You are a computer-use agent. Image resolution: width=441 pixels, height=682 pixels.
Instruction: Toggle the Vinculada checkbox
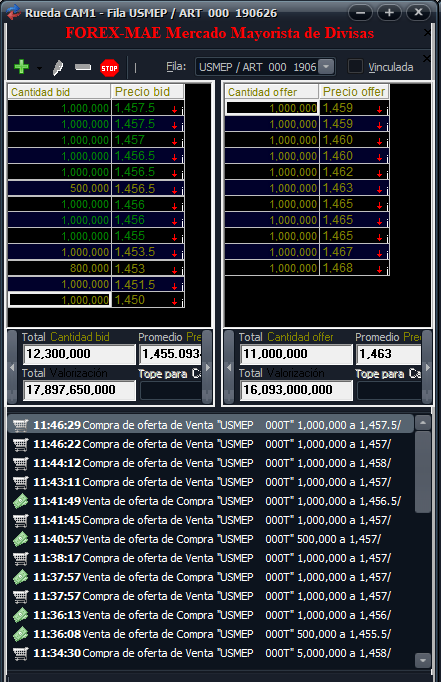point(355,67)
